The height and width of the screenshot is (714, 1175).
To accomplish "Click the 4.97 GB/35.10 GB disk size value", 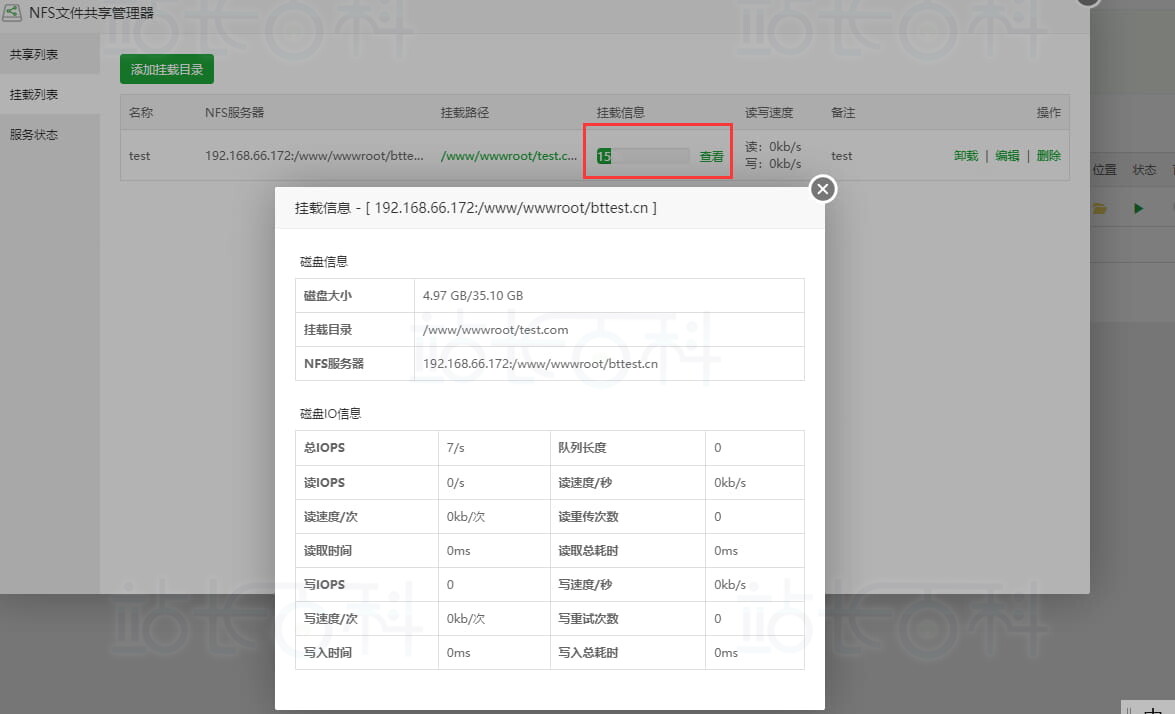I will 473,296.
